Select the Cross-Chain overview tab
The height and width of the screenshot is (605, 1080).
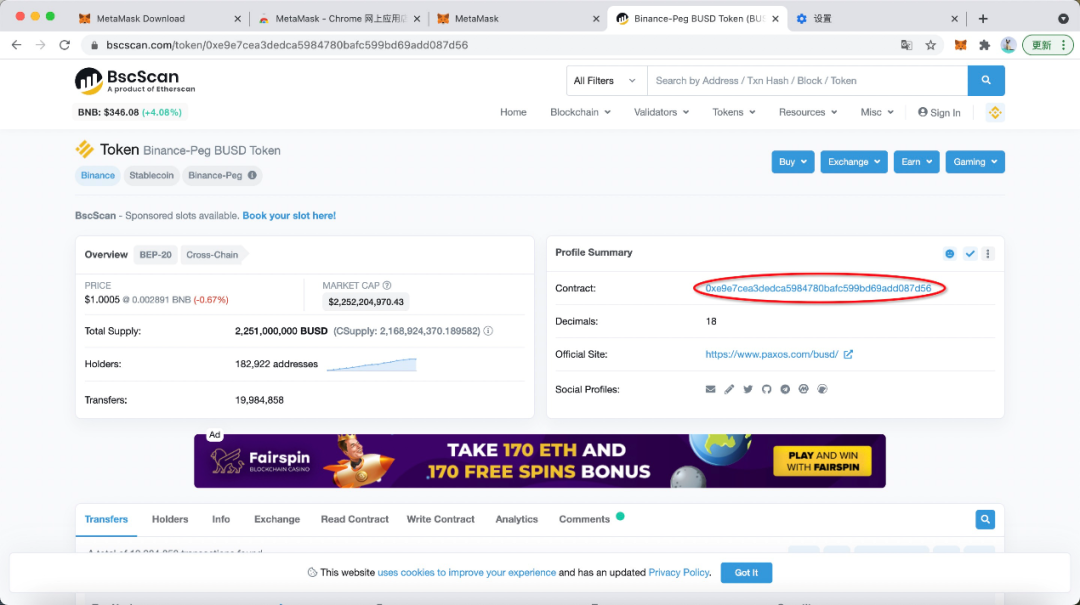coord(212,255)
